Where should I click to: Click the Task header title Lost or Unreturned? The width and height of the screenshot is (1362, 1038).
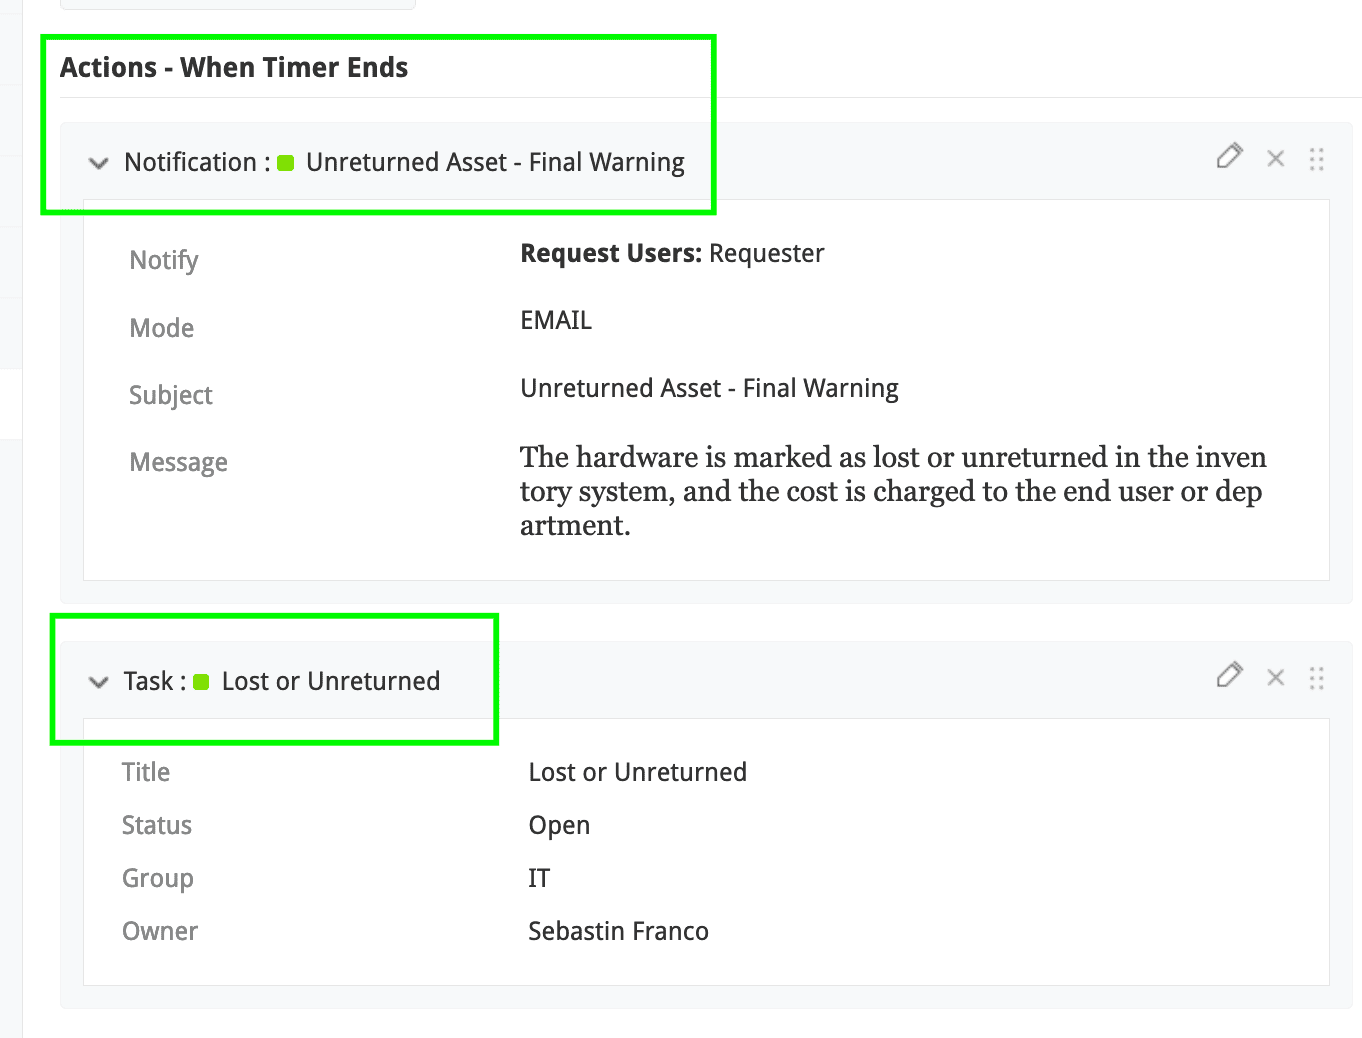[x=330, y=681]
